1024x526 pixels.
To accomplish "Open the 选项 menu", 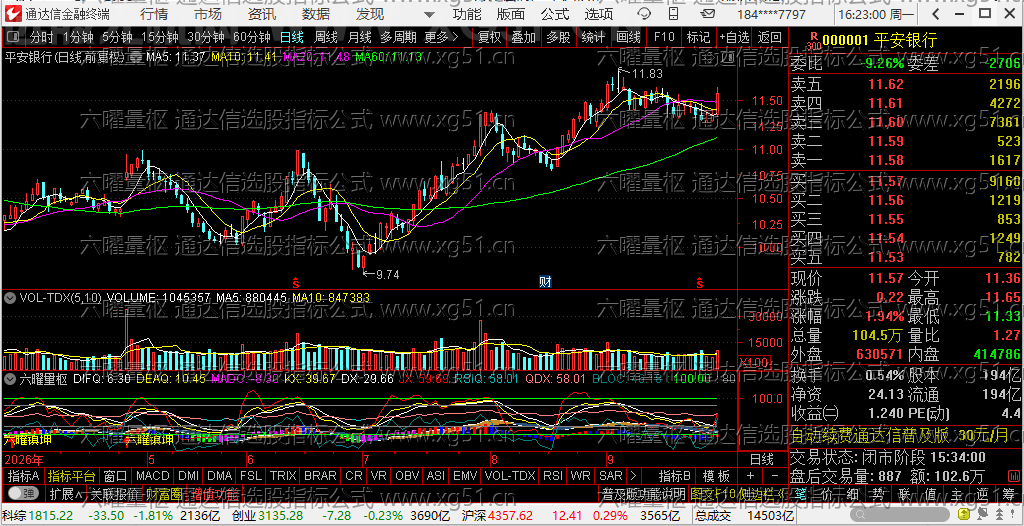I will (599, 14).
